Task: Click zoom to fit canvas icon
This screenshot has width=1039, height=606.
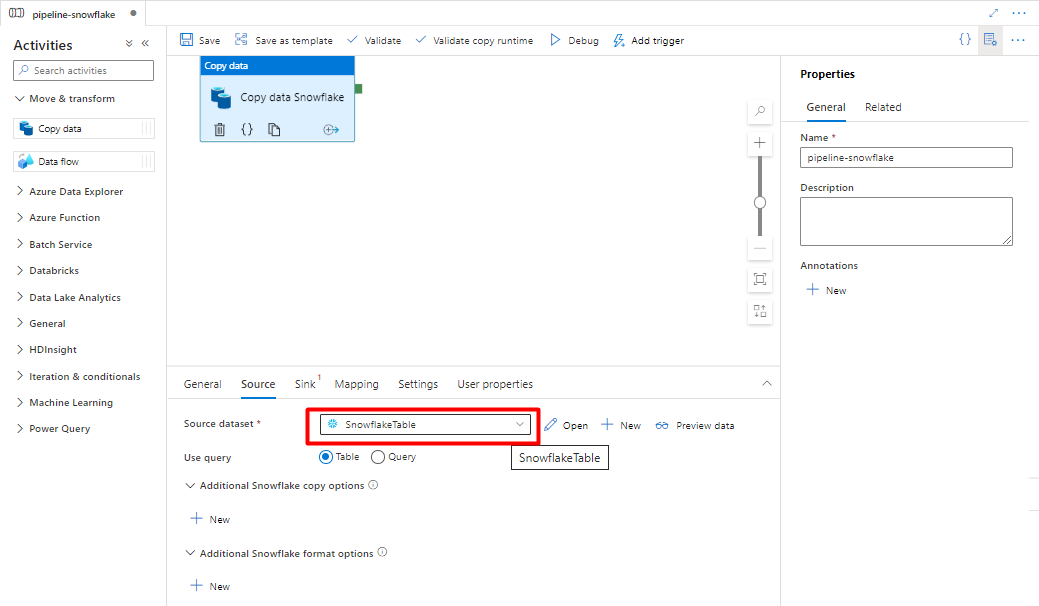Action: 760,279
